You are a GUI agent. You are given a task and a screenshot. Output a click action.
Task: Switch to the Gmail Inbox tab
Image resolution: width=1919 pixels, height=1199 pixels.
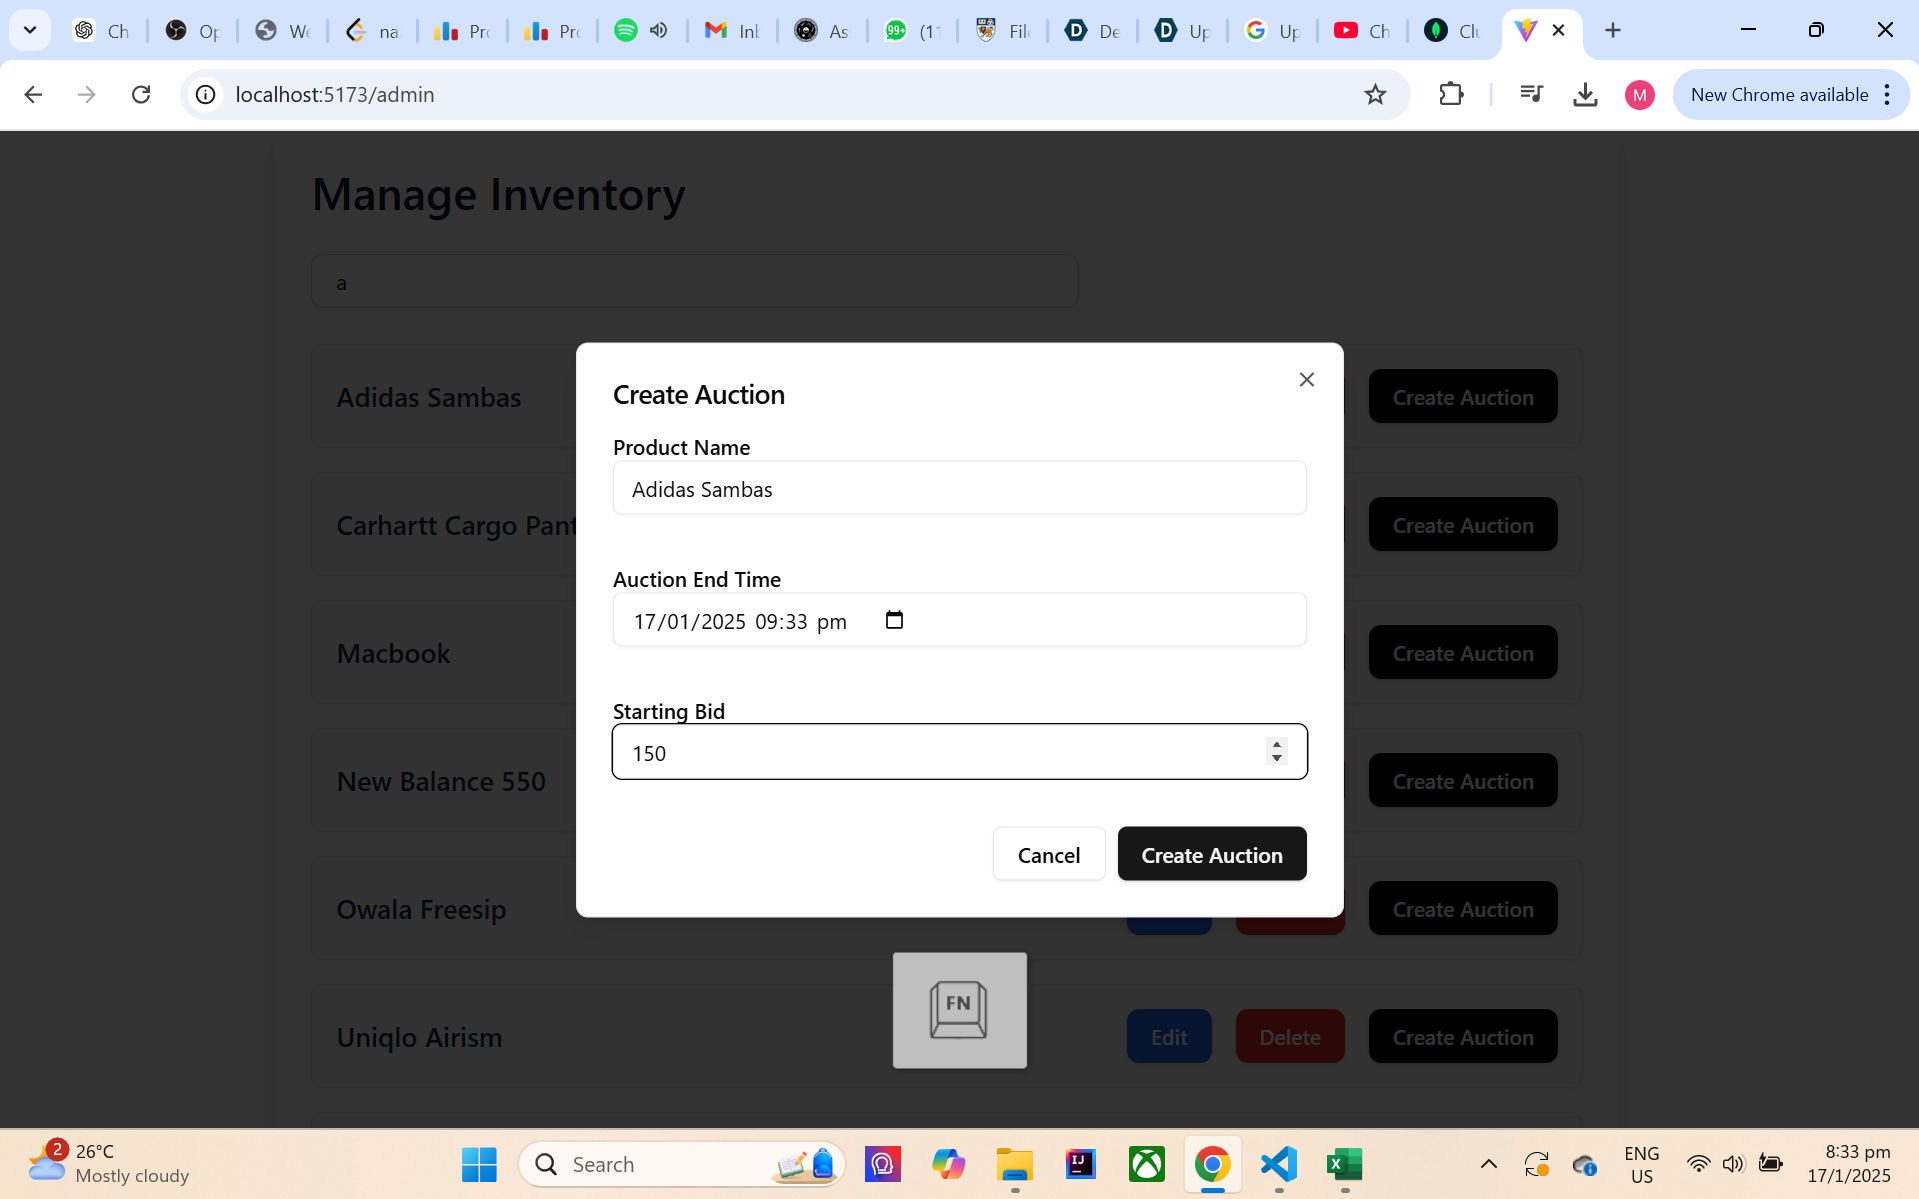731,30
